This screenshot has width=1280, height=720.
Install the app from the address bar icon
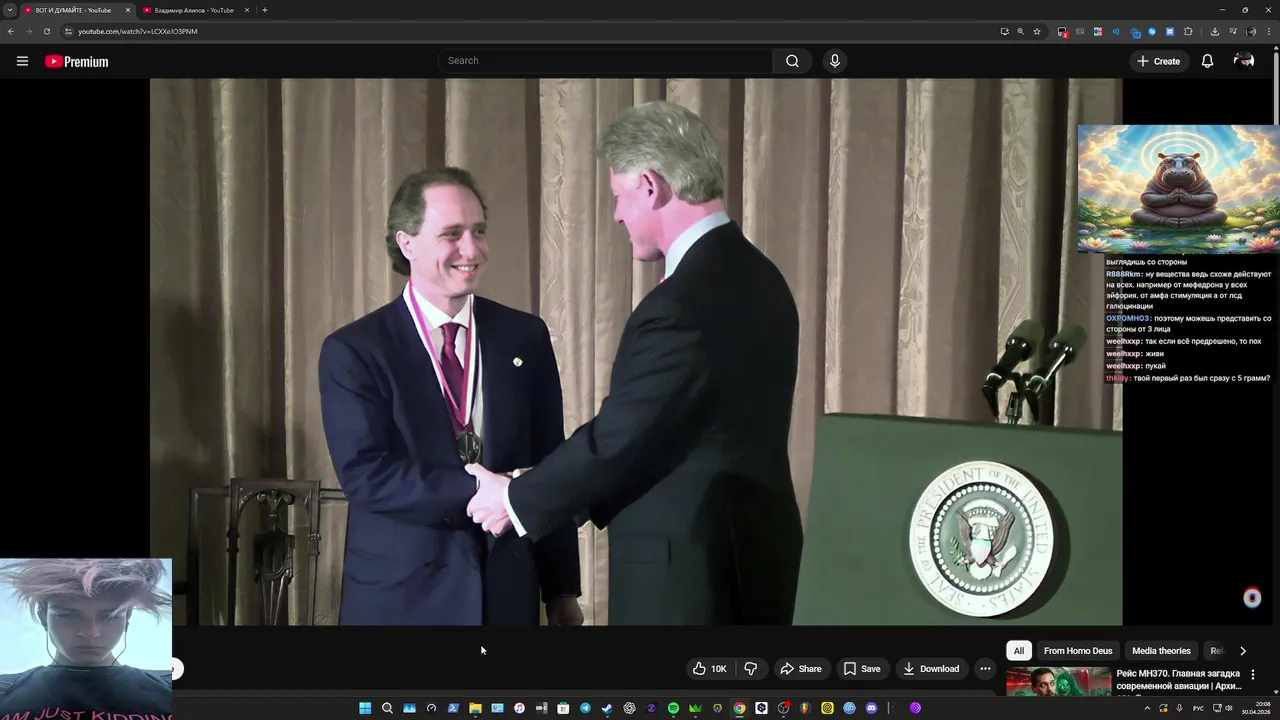[x=1004, y=31]
